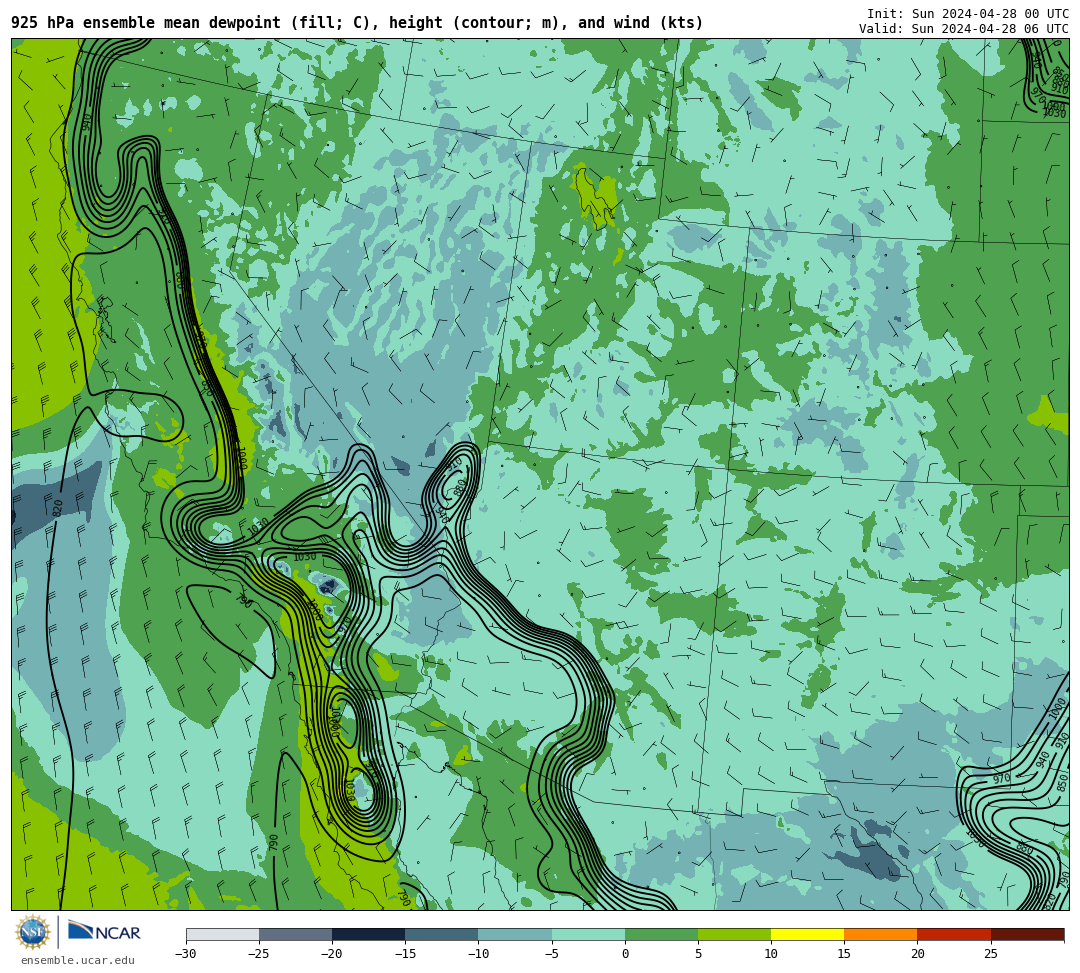Click the colorbar tick label 10
This screenshot has height=973, width=1080.
(771, 954)
